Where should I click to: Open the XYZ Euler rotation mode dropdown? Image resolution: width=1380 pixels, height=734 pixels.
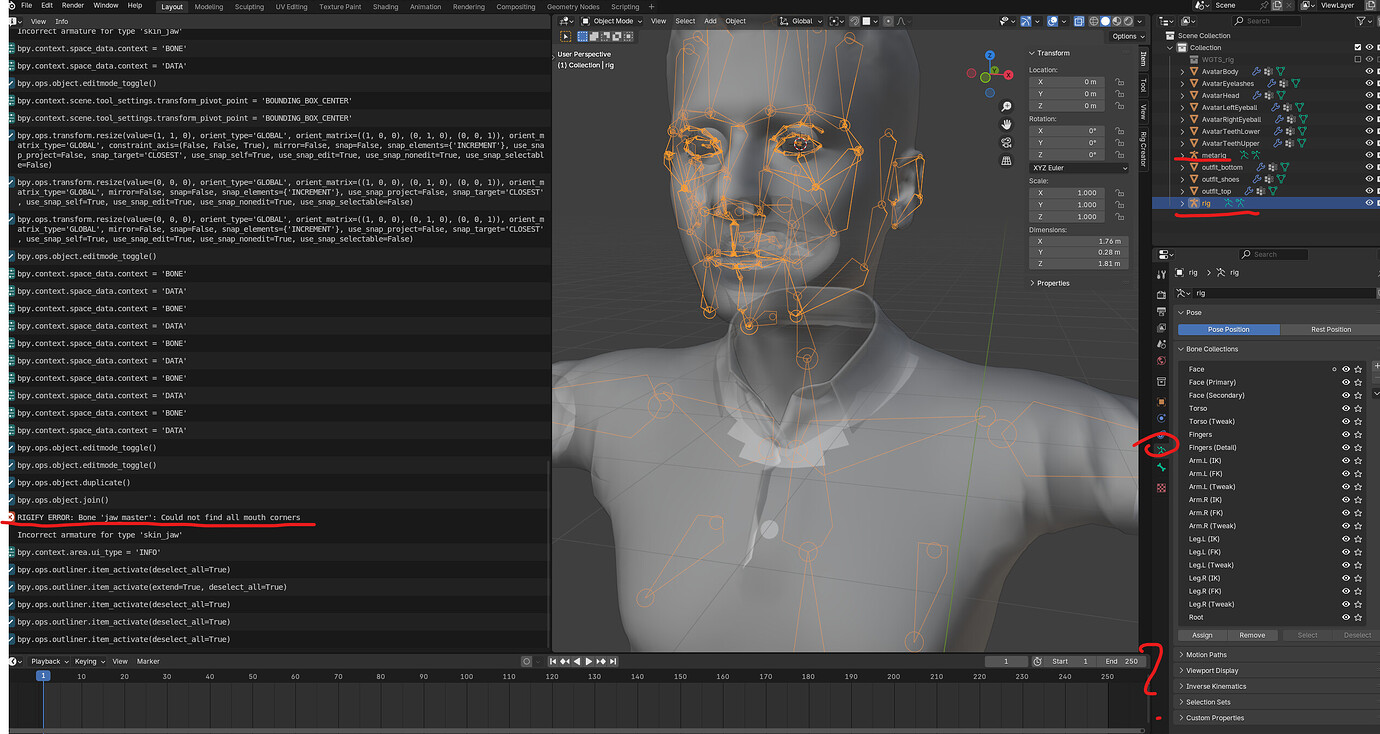1079,168
